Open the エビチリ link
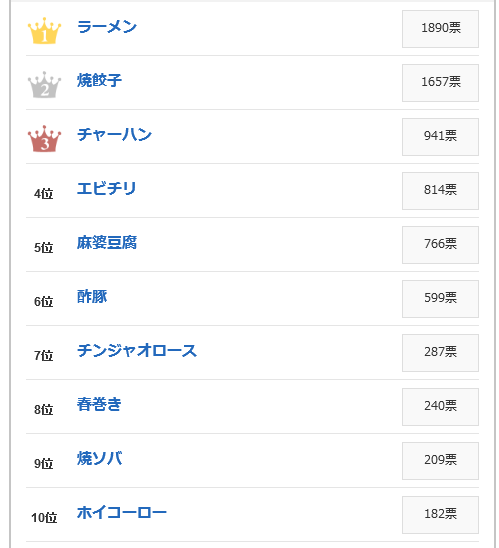Image resolution: width=499 pixels, height=548 pixels. tap(107, 189)
